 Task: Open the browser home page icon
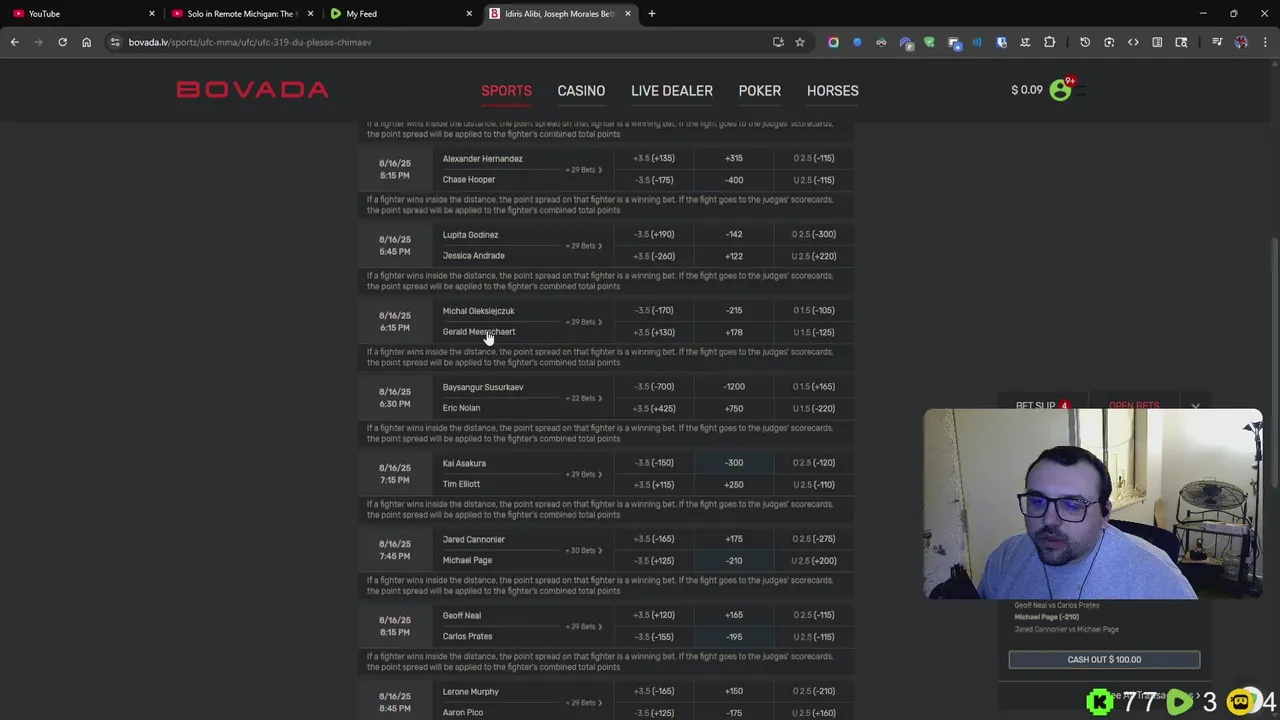(x=86, y=42)
